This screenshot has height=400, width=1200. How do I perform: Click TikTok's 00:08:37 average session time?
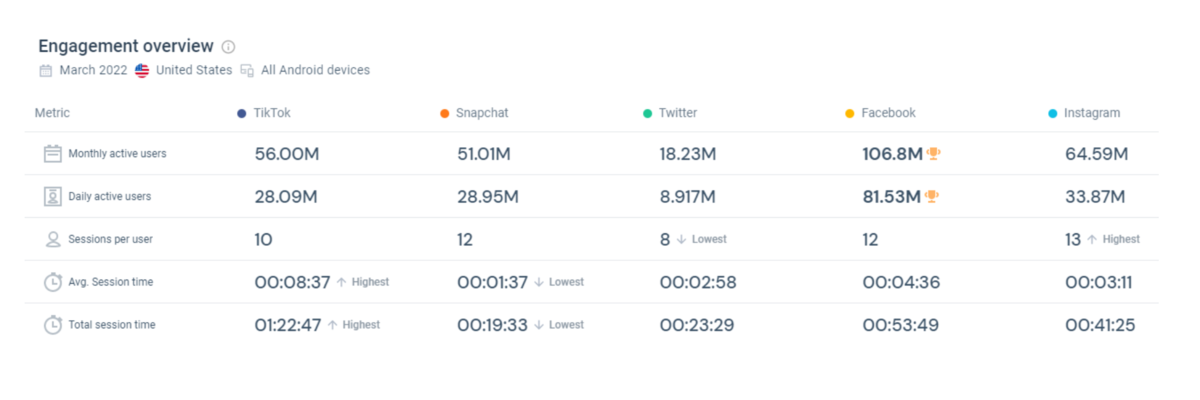[292, 283]
